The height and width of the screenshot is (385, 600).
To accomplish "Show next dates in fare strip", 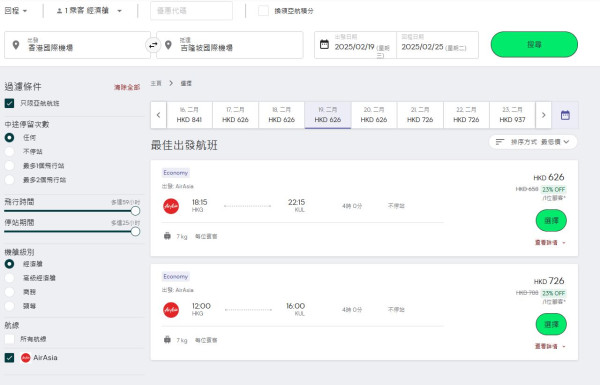I will [543, 115].
